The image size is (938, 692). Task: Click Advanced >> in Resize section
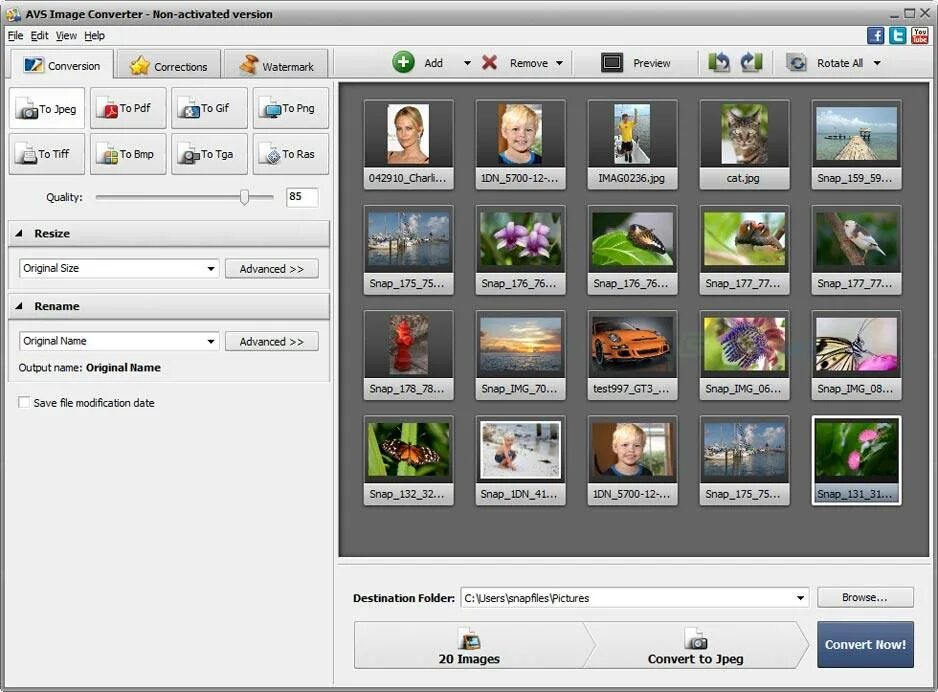[x=272, y=269]
